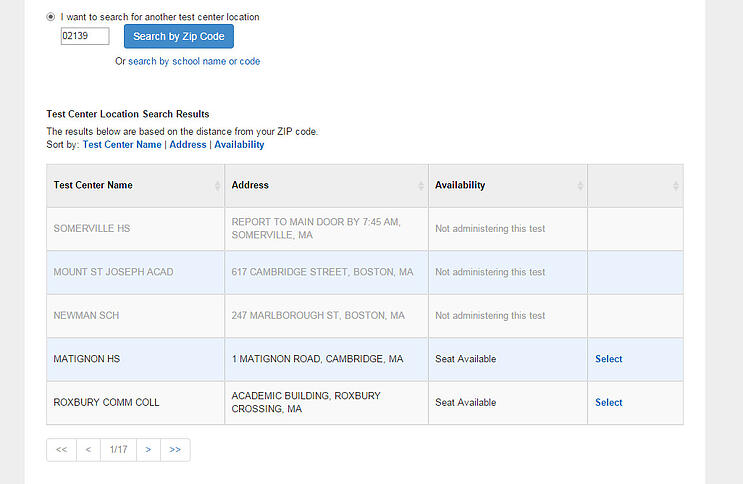Image resolution: width=743 pixels, height=484 pixels.
Task: Open the search by school name or code link
Action: [194, 61]
